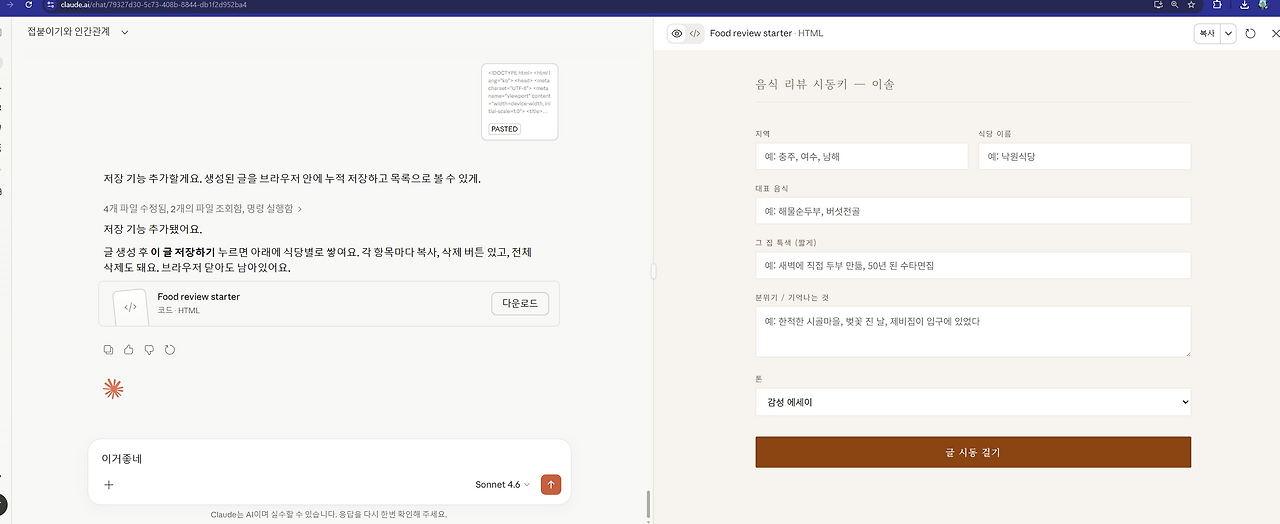Click the text '저장 기능 추가됐어요.'
The height and width of the screenshot is (524, 1280).
point(152,229)
